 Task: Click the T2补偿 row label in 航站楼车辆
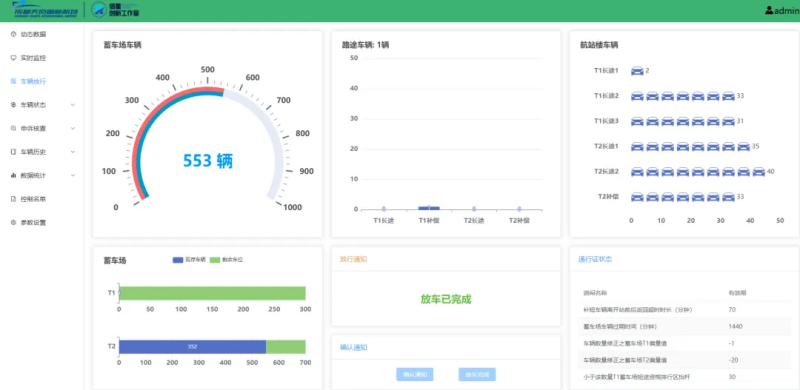point(608,196)
